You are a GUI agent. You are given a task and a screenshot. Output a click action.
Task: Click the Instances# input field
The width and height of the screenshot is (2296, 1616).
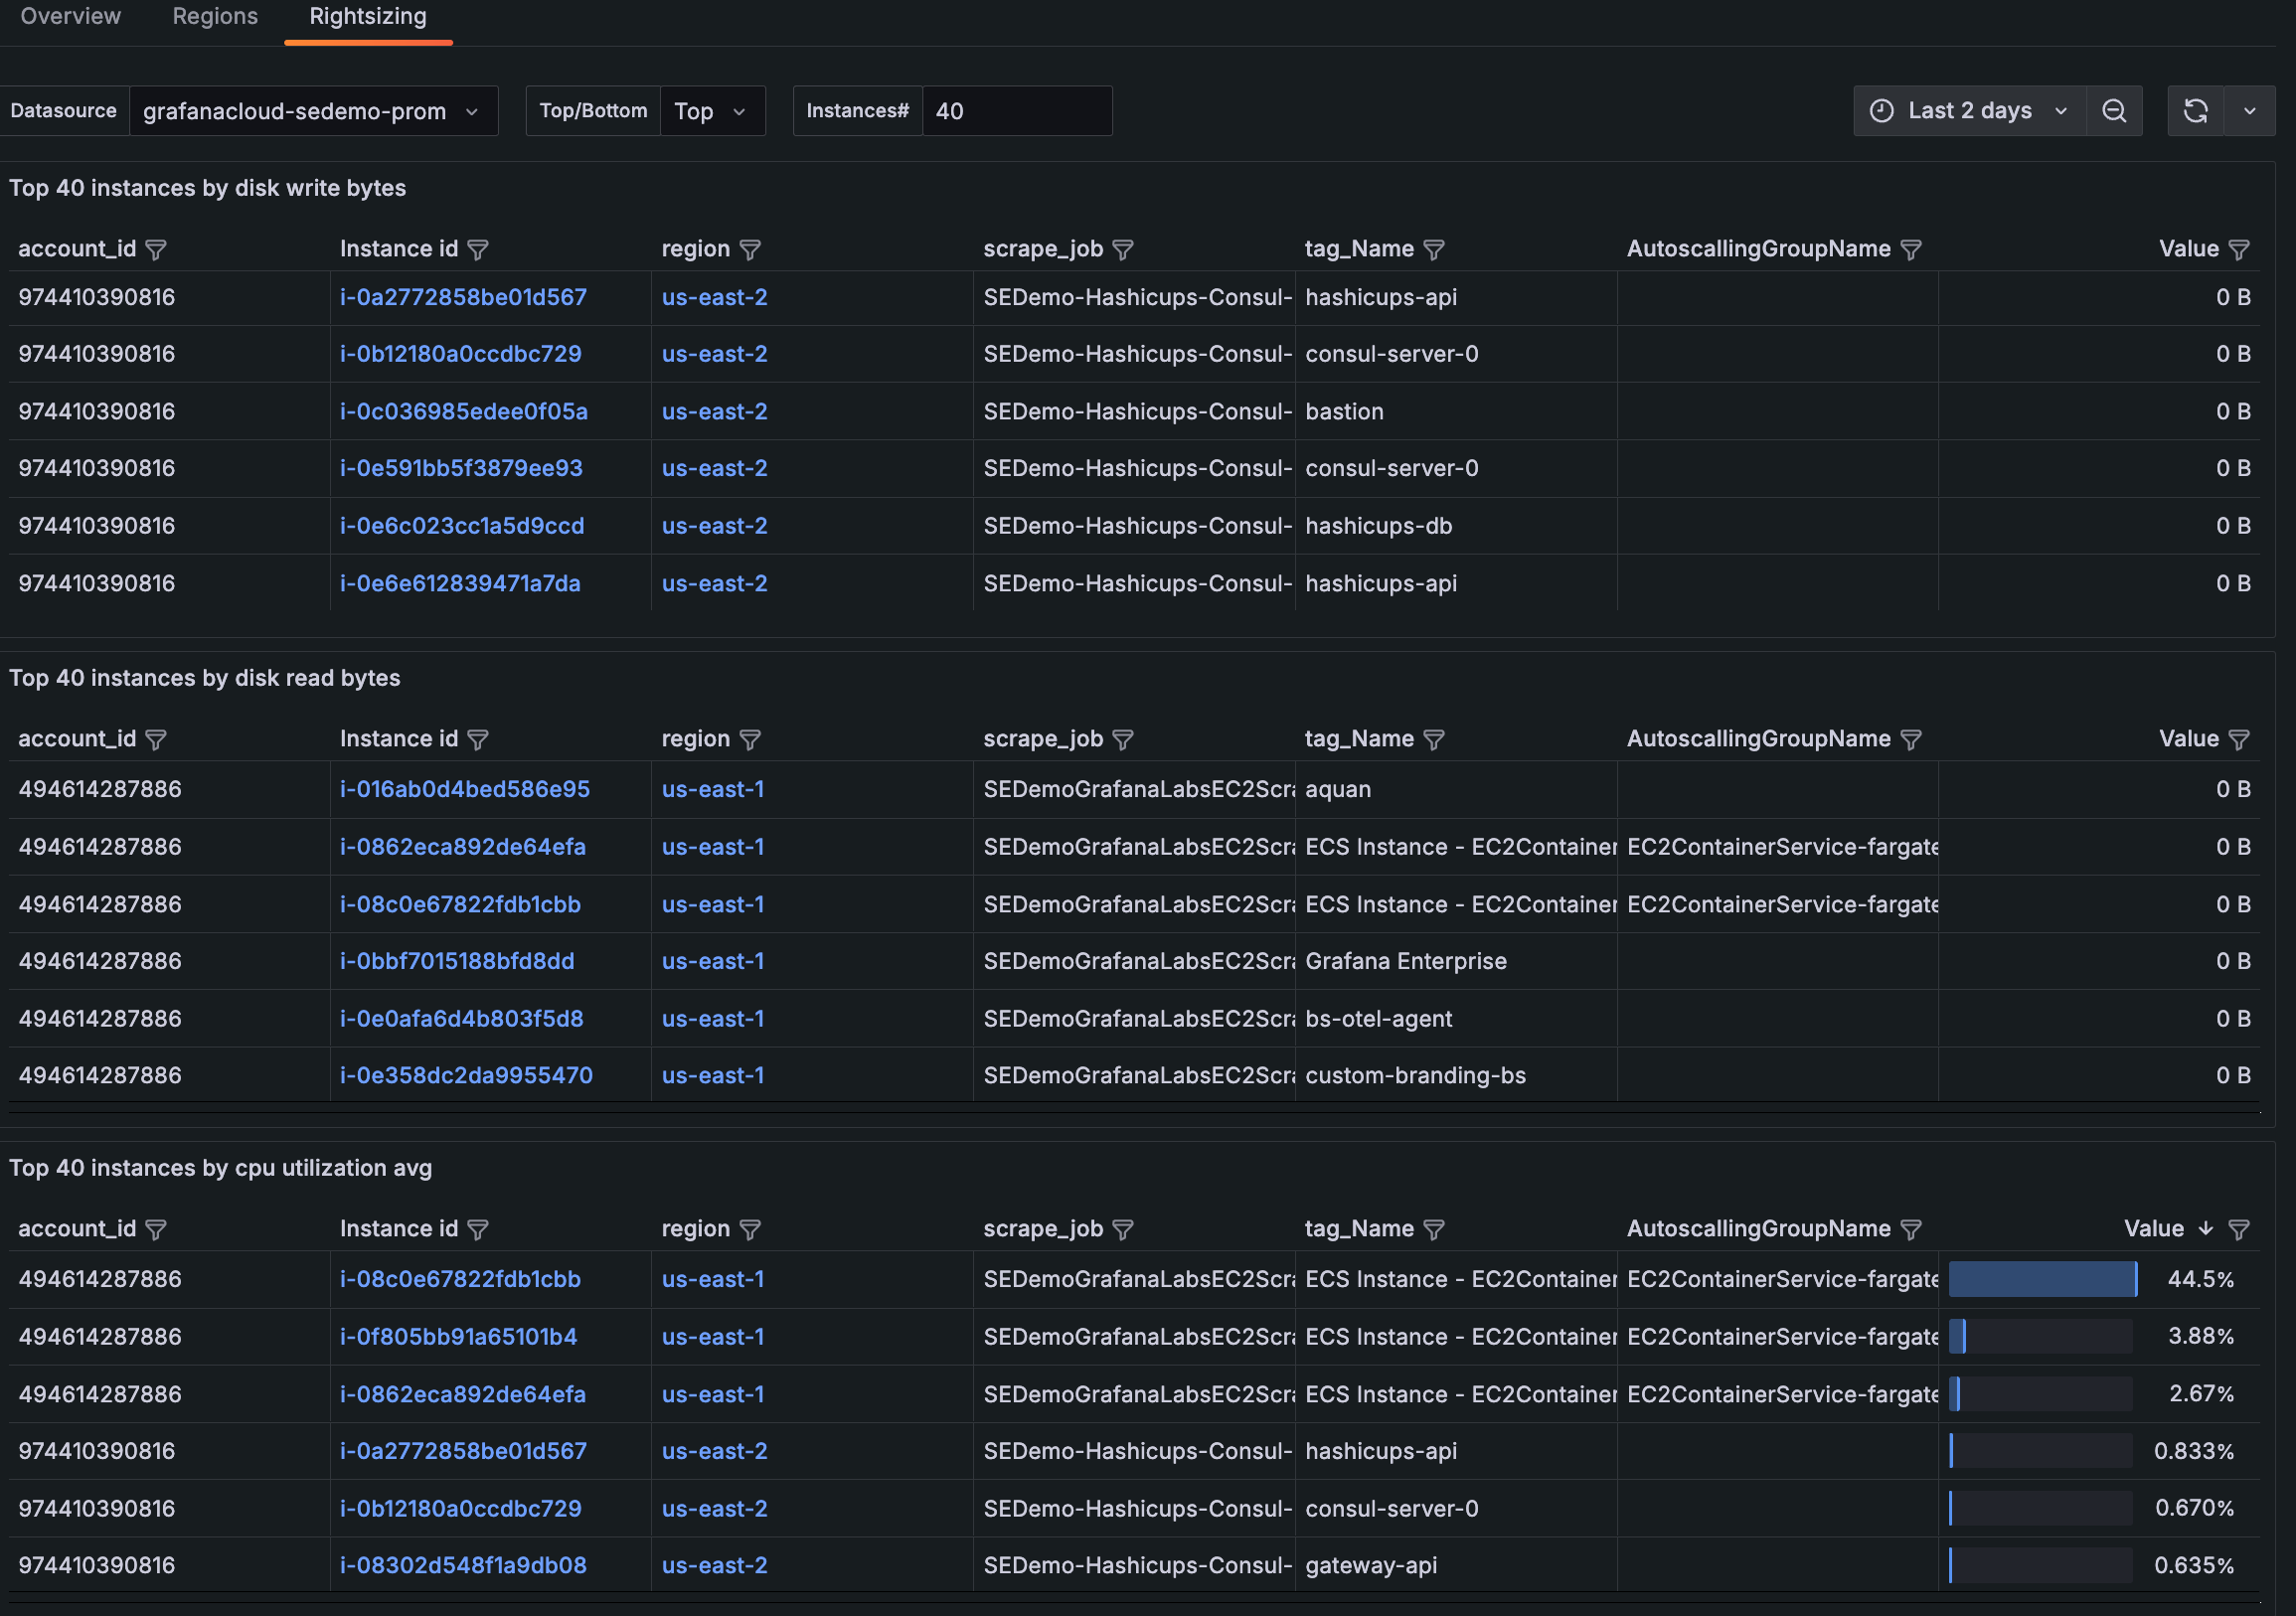1014,111
